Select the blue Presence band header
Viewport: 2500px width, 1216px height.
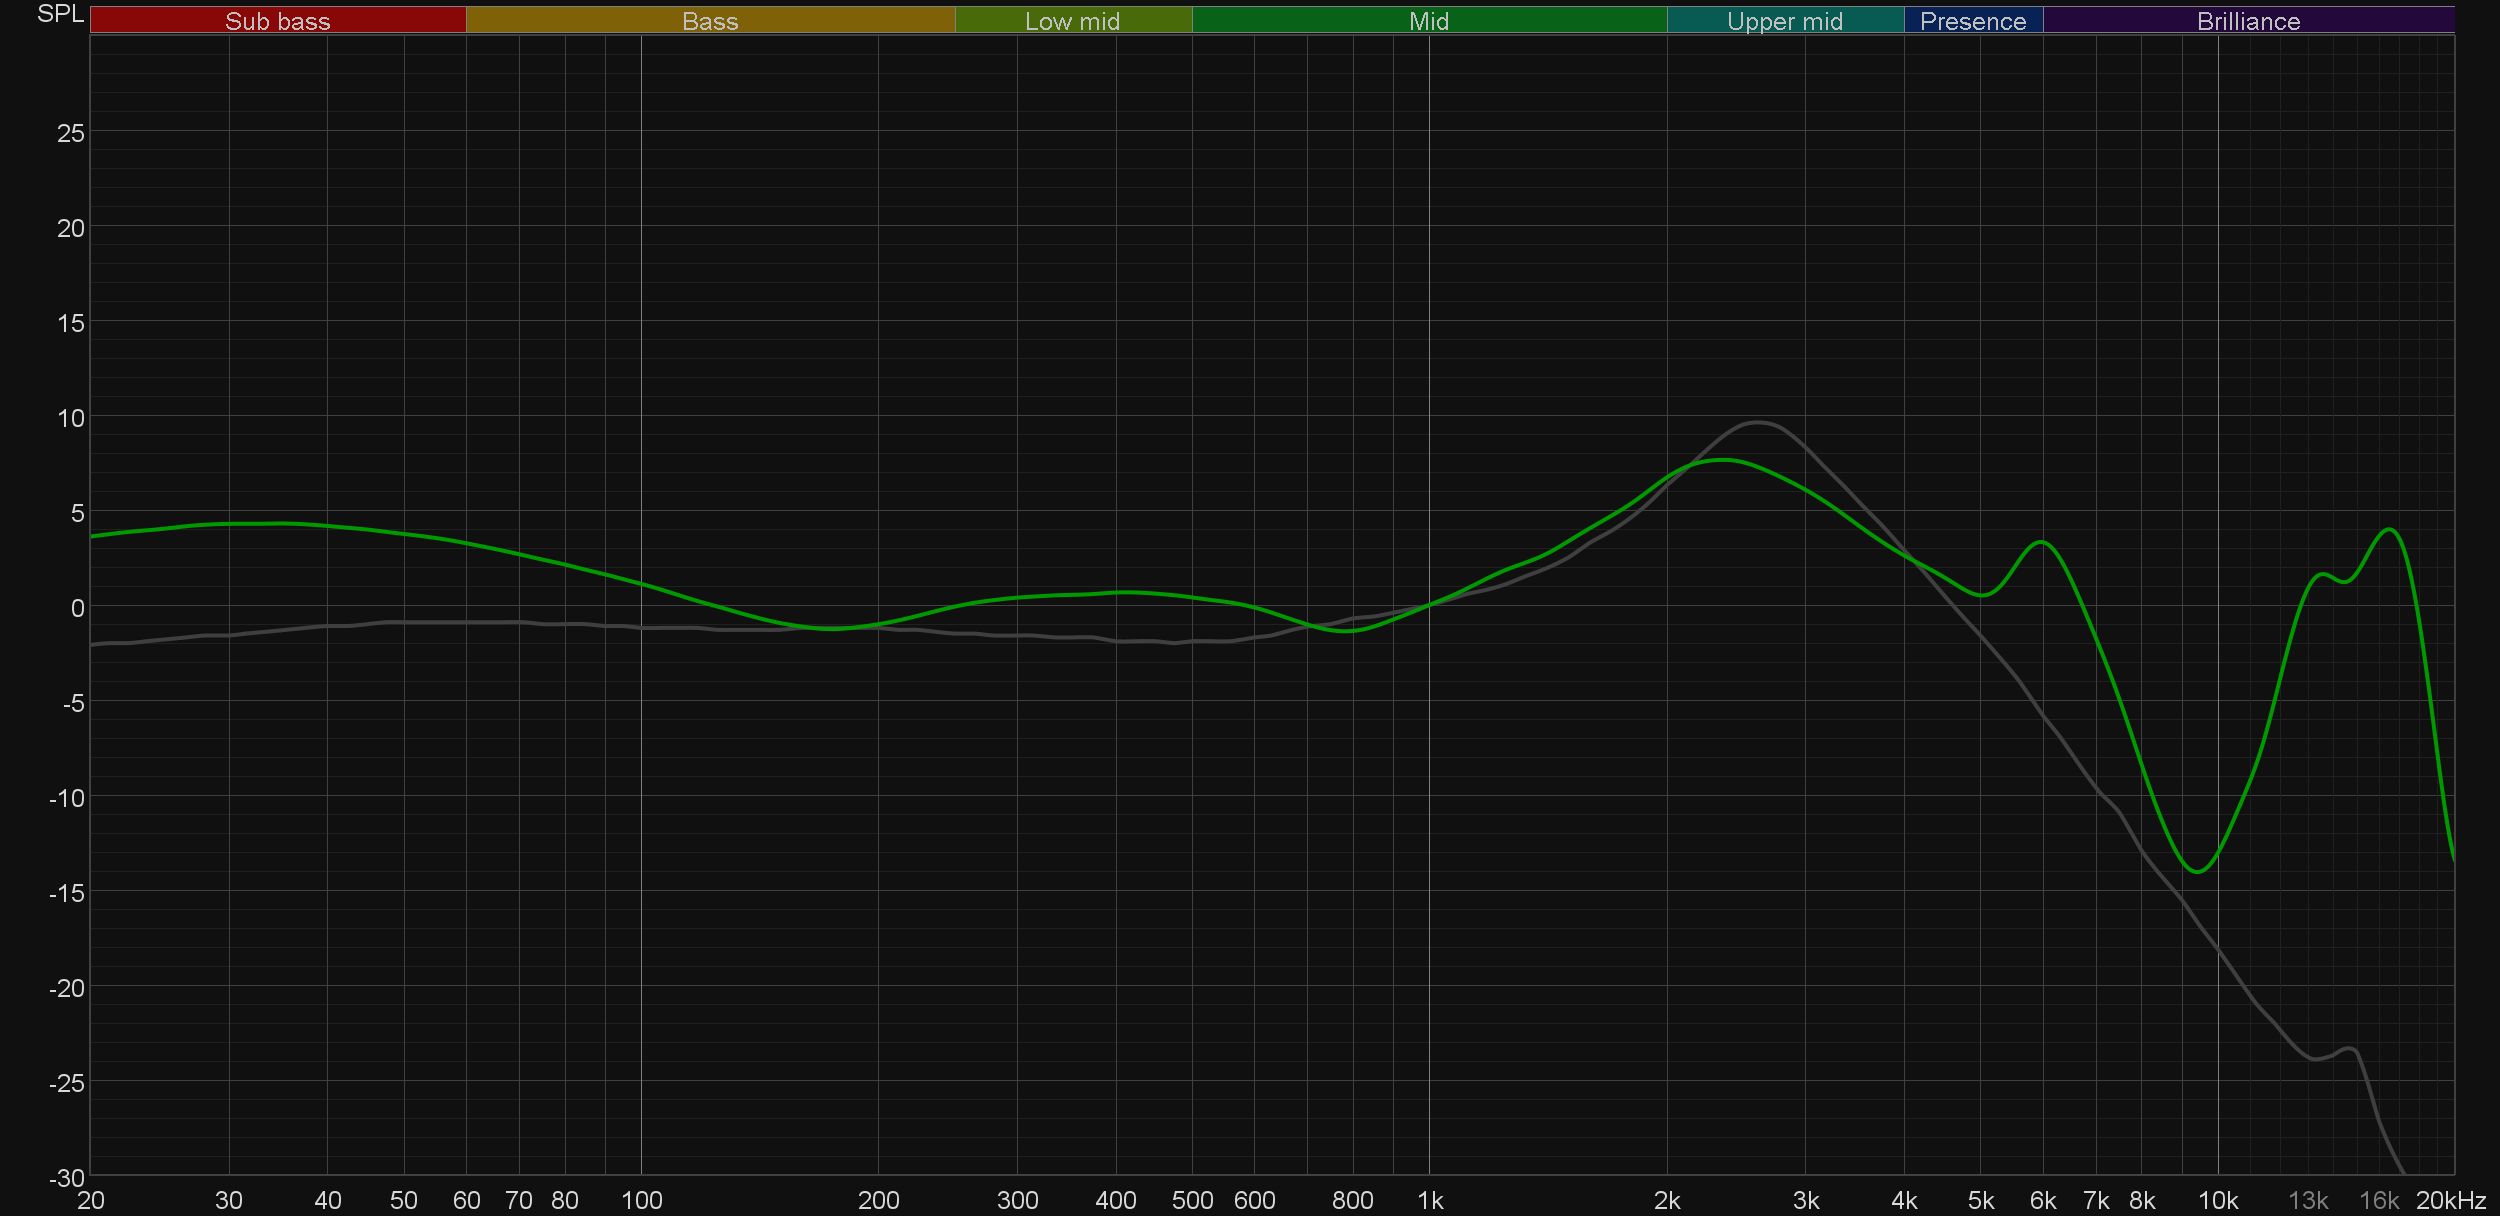coord(1972,21)
